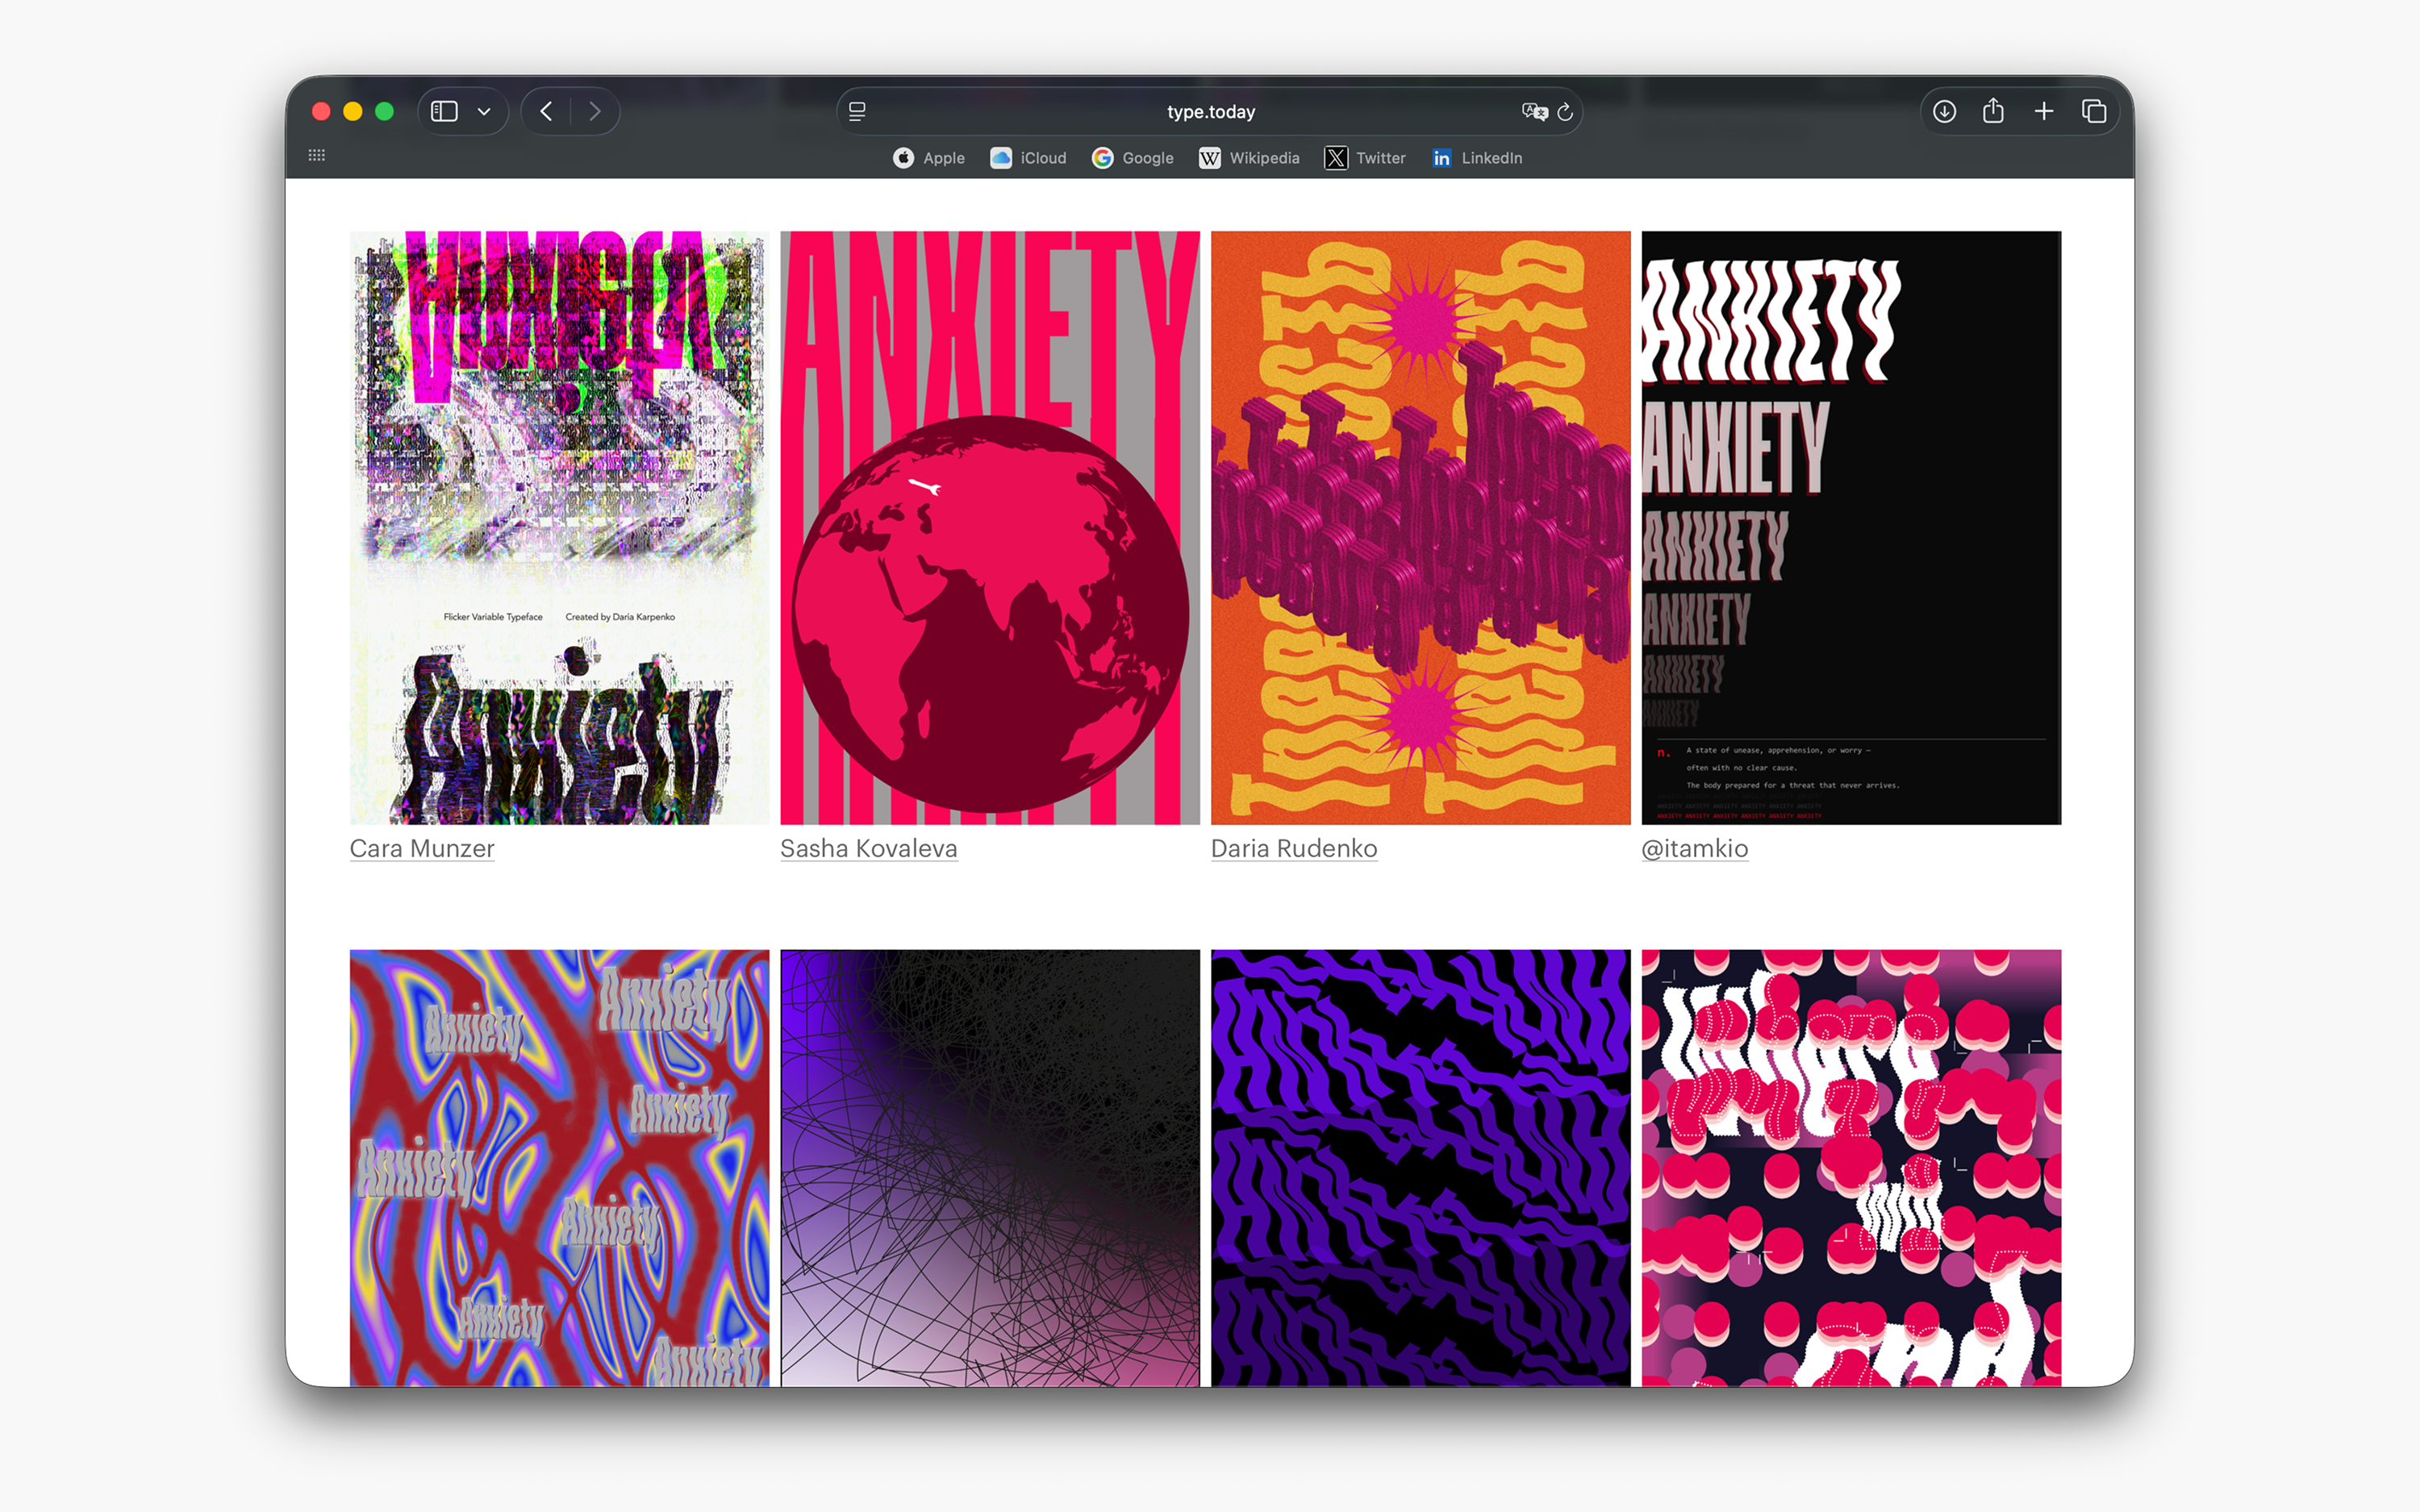Show the downloads list
The height and width of the screenshot is (1512, 2420).
point(1944,111)
